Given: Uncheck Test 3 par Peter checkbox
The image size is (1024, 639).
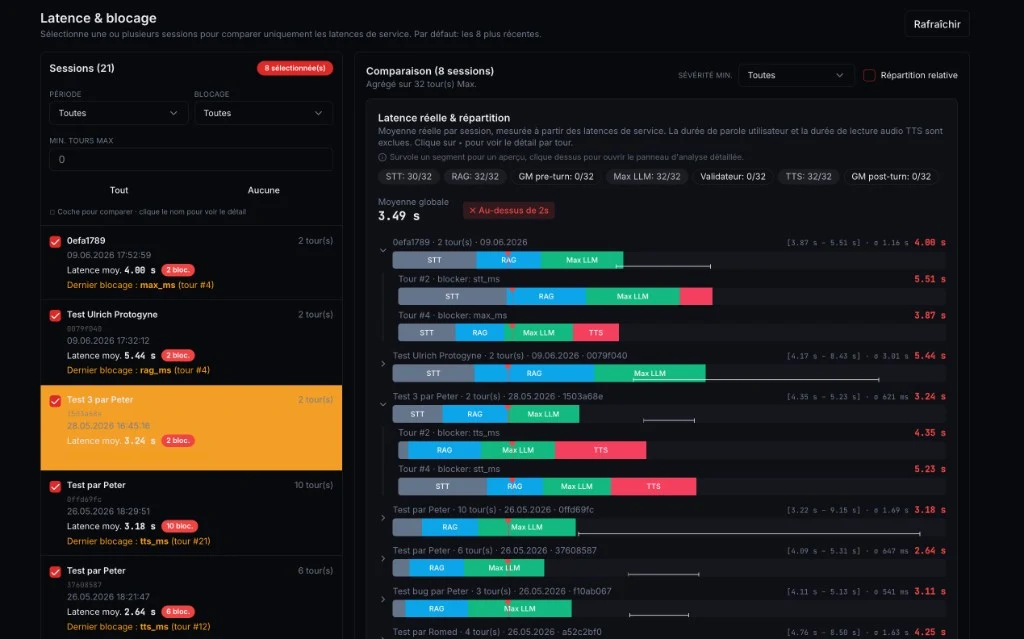Looking at the screenshot, I should [x=56, y=401].
